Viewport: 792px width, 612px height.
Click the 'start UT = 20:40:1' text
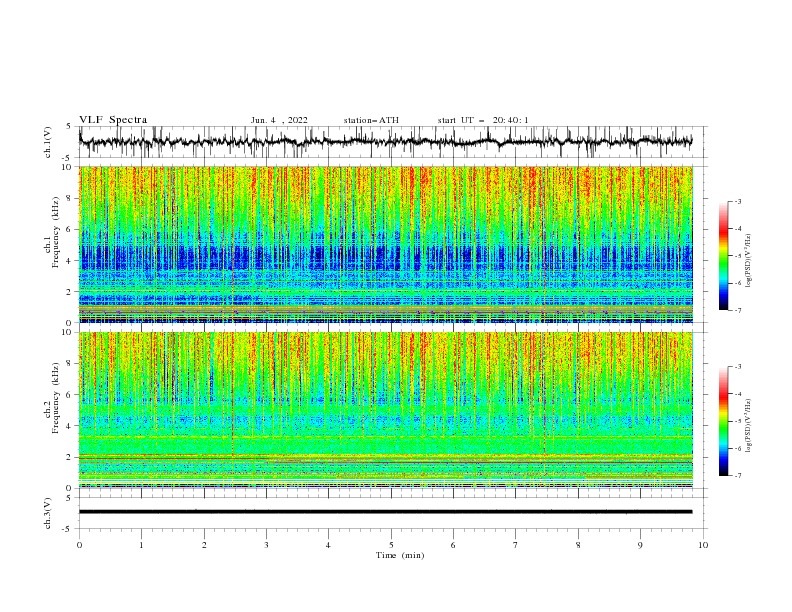coord(483,120)
